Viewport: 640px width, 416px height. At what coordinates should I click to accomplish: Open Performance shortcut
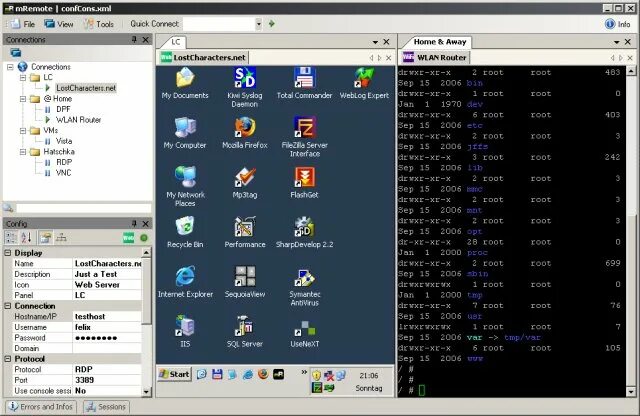click(x=244, y=232)
